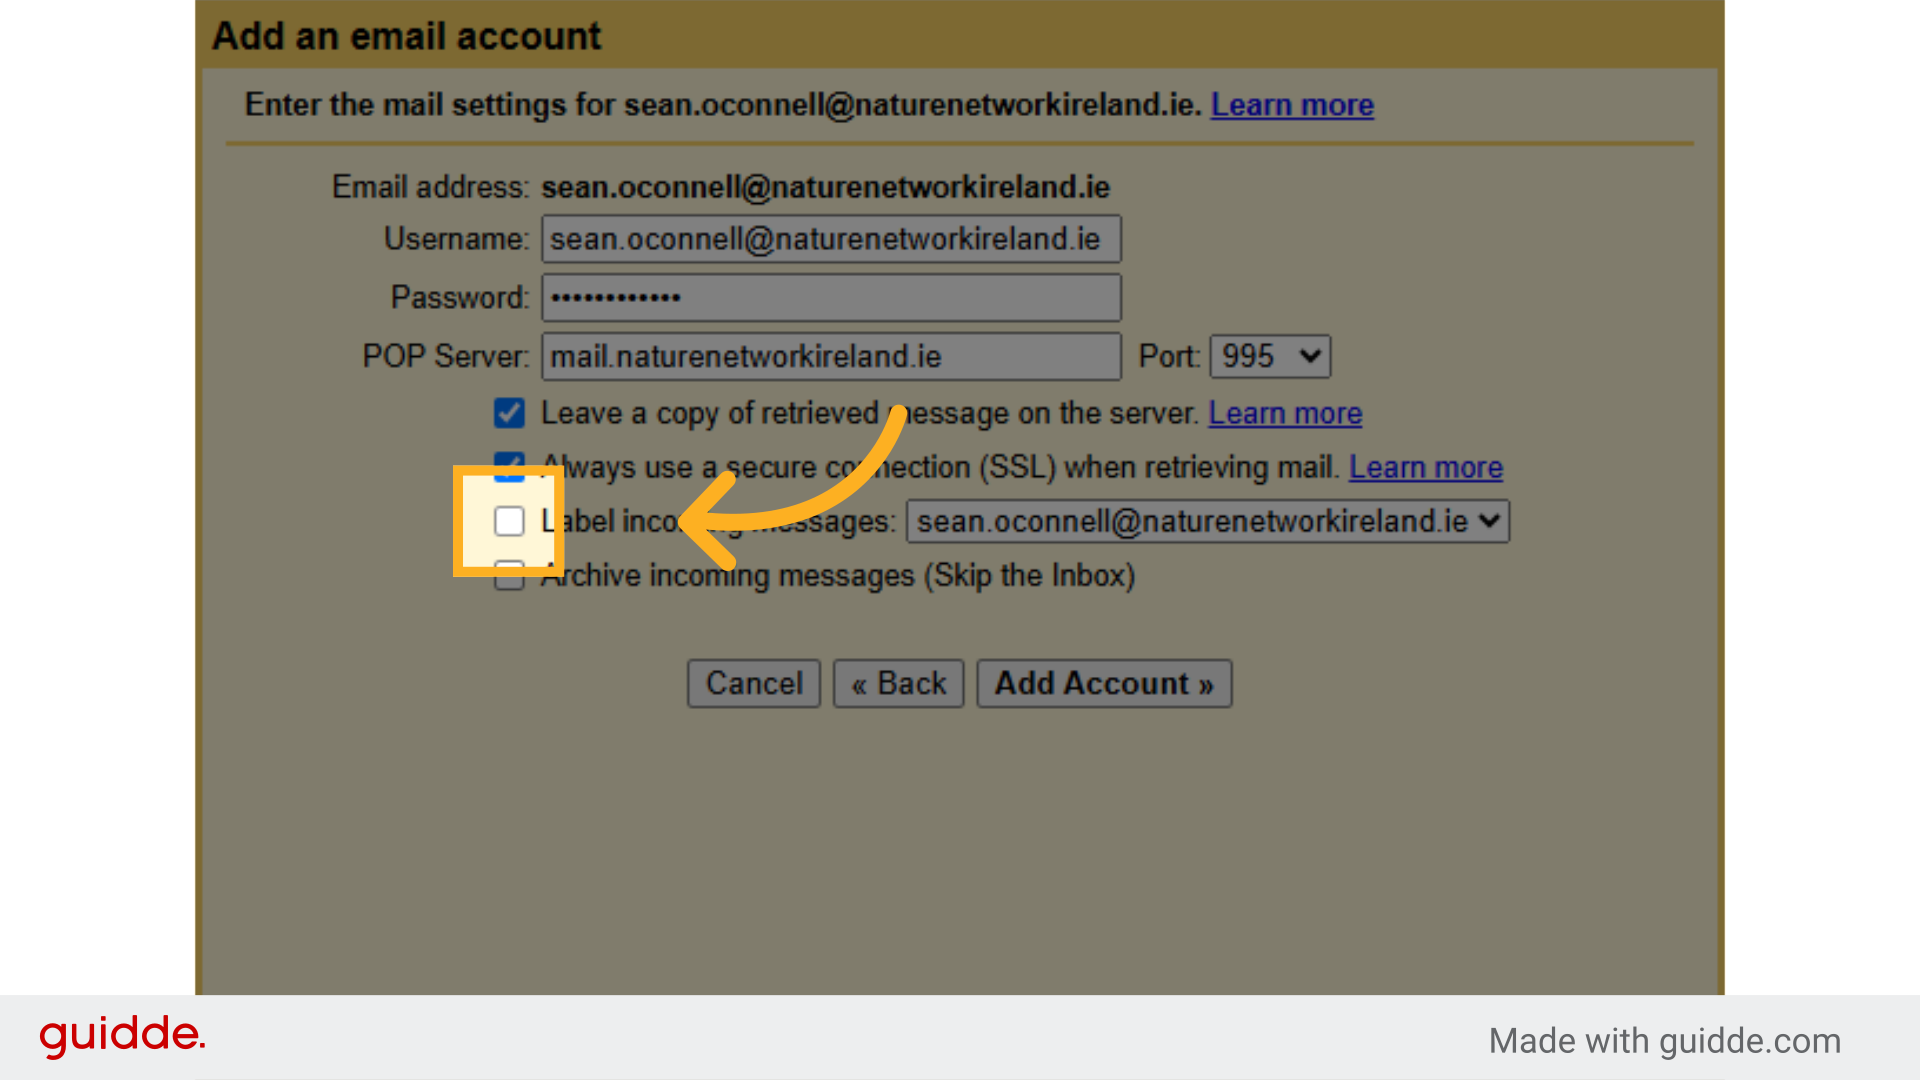This screenshot has height=1080, width=1920.
Task: Click the guidde logo
Action: click(x=122, y=1036)
